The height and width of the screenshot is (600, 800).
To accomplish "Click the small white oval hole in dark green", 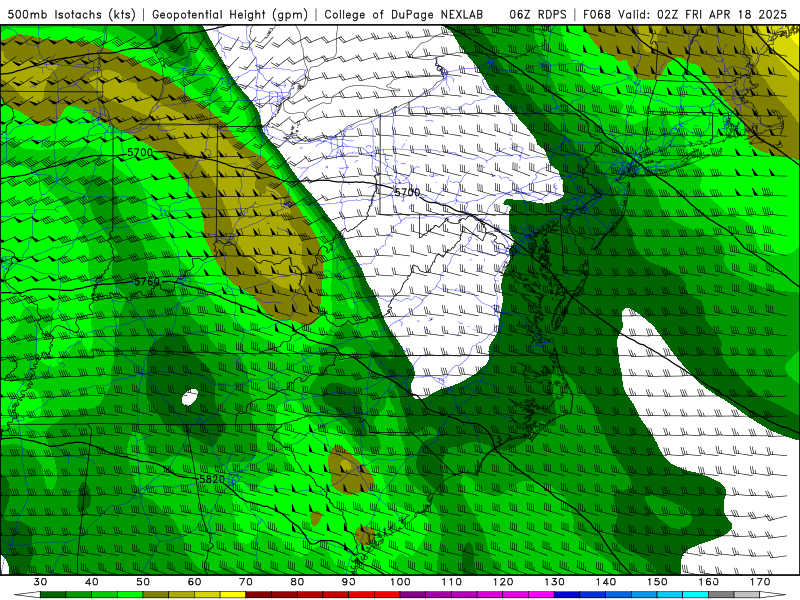I will click(x=190, y=397).
